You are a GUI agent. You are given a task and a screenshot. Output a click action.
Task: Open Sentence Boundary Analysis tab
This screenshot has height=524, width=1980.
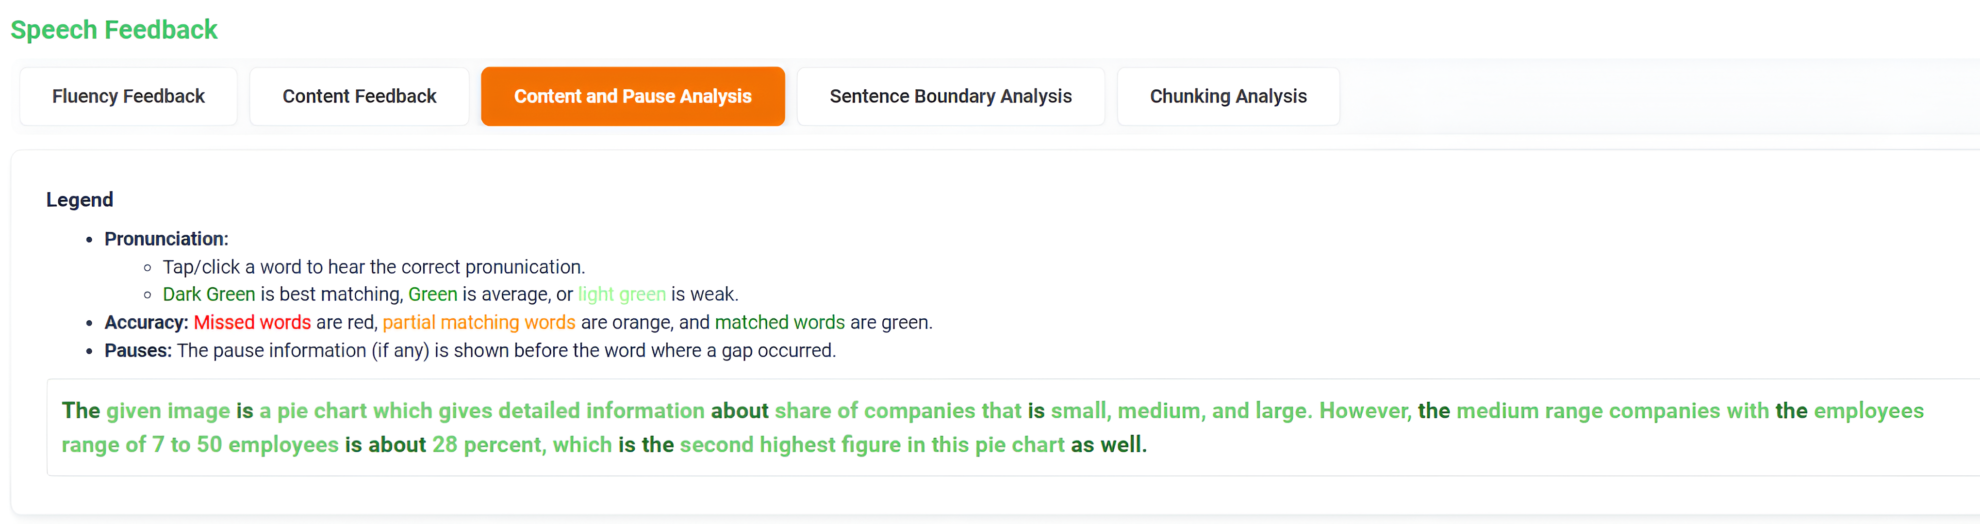click(950, 96)
